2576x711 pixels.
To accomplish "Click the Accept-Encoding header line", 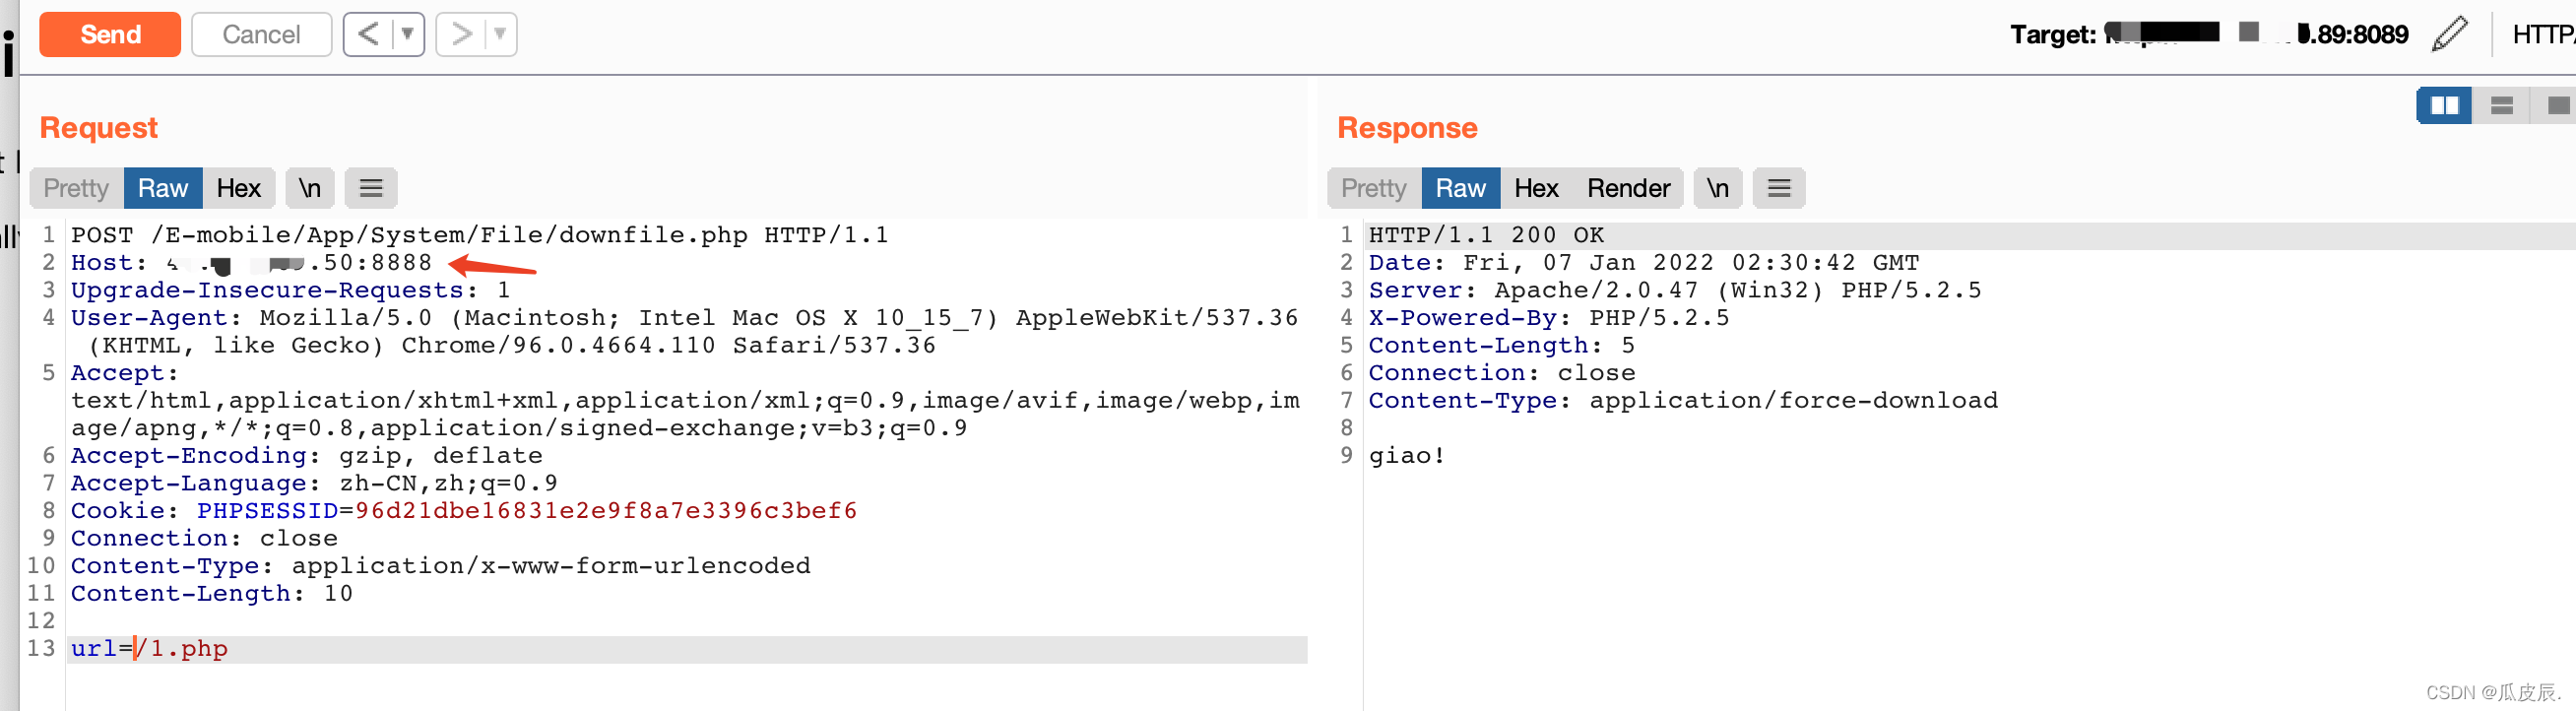I will 307,456.
